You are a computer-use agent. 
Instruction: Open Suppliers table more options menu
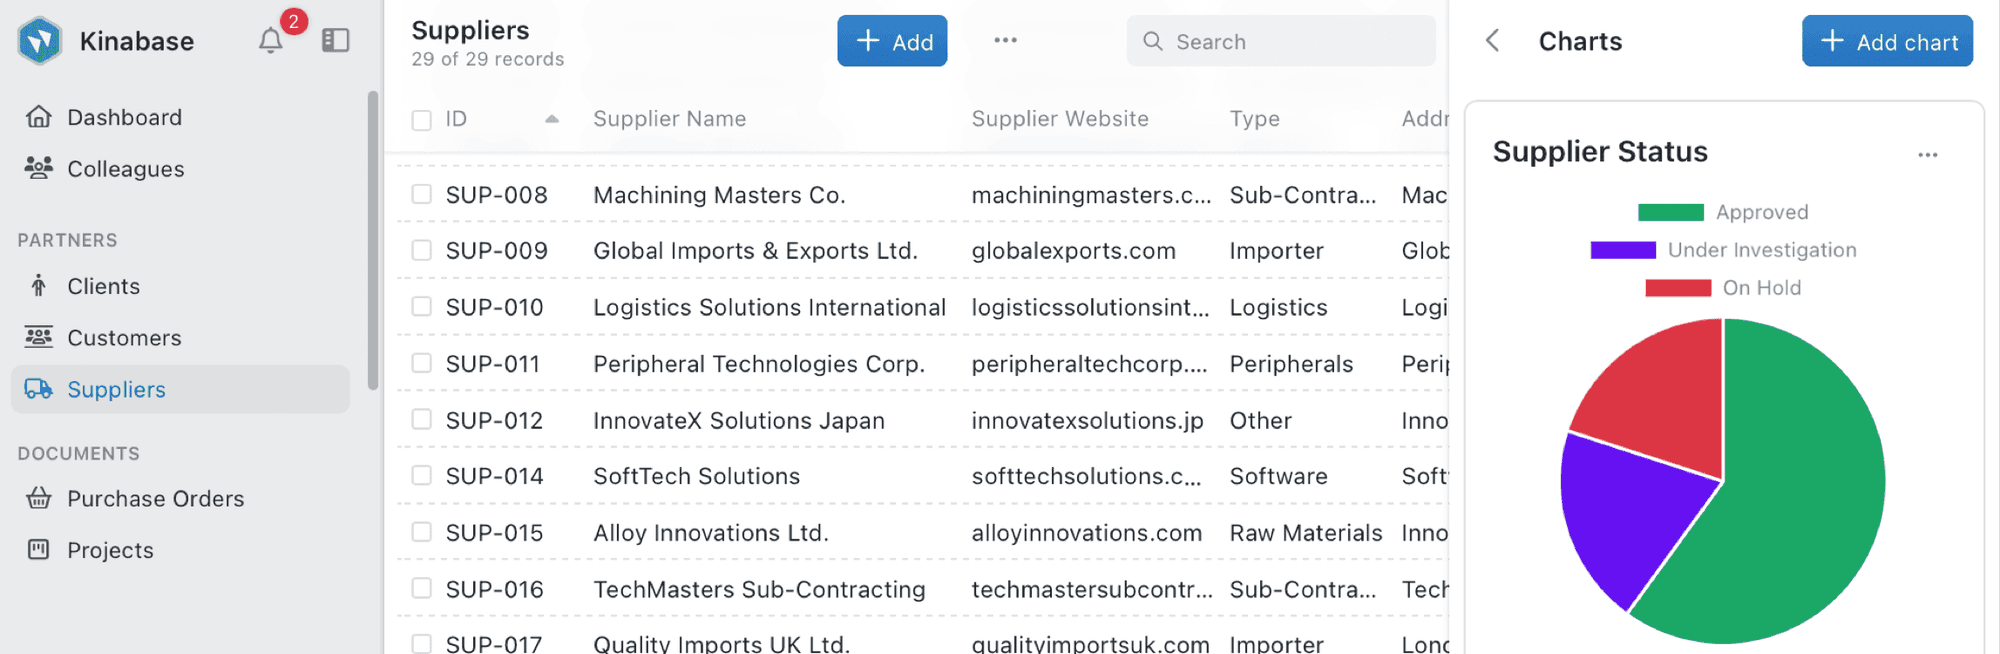click(x=1005, y=41)
